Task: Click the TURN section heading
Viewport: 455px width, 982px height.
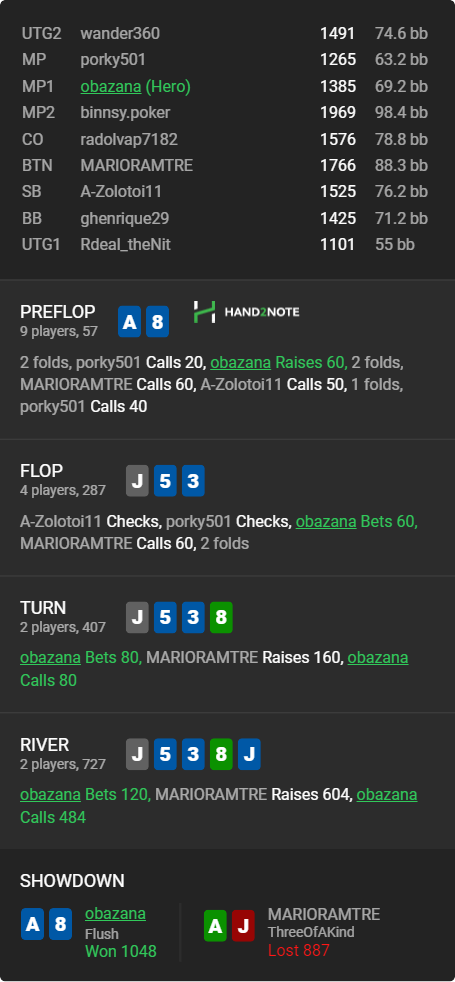Action: click(43, 607)
